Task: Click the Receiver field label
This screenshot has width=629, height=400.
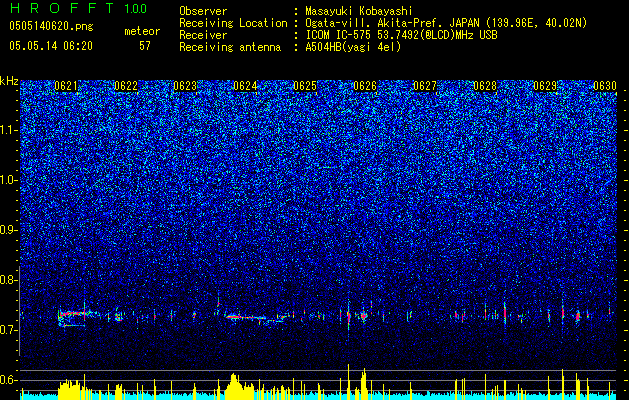Action: point(203,35)
